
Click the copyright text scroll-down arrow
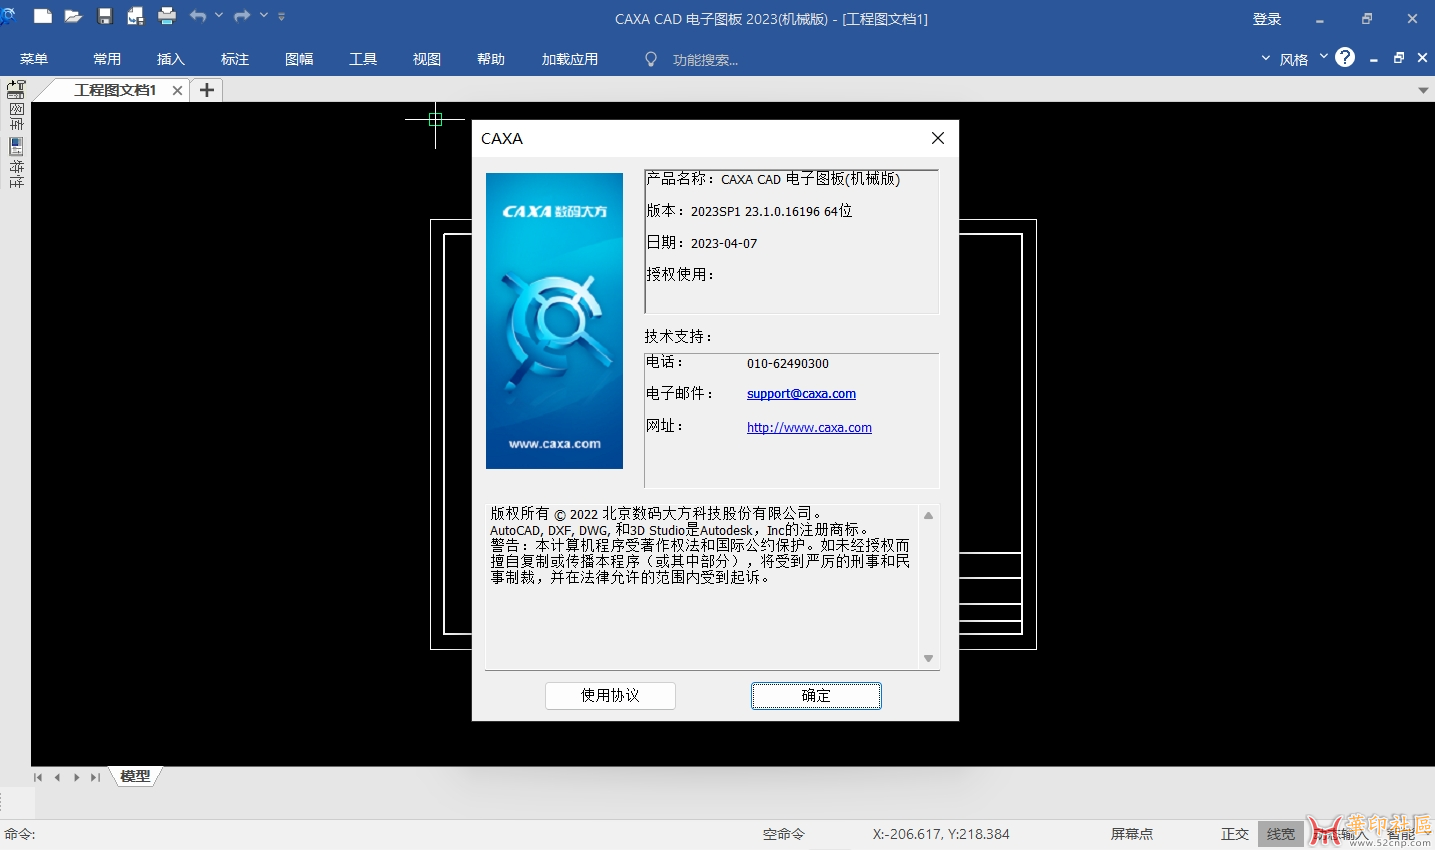928,658
